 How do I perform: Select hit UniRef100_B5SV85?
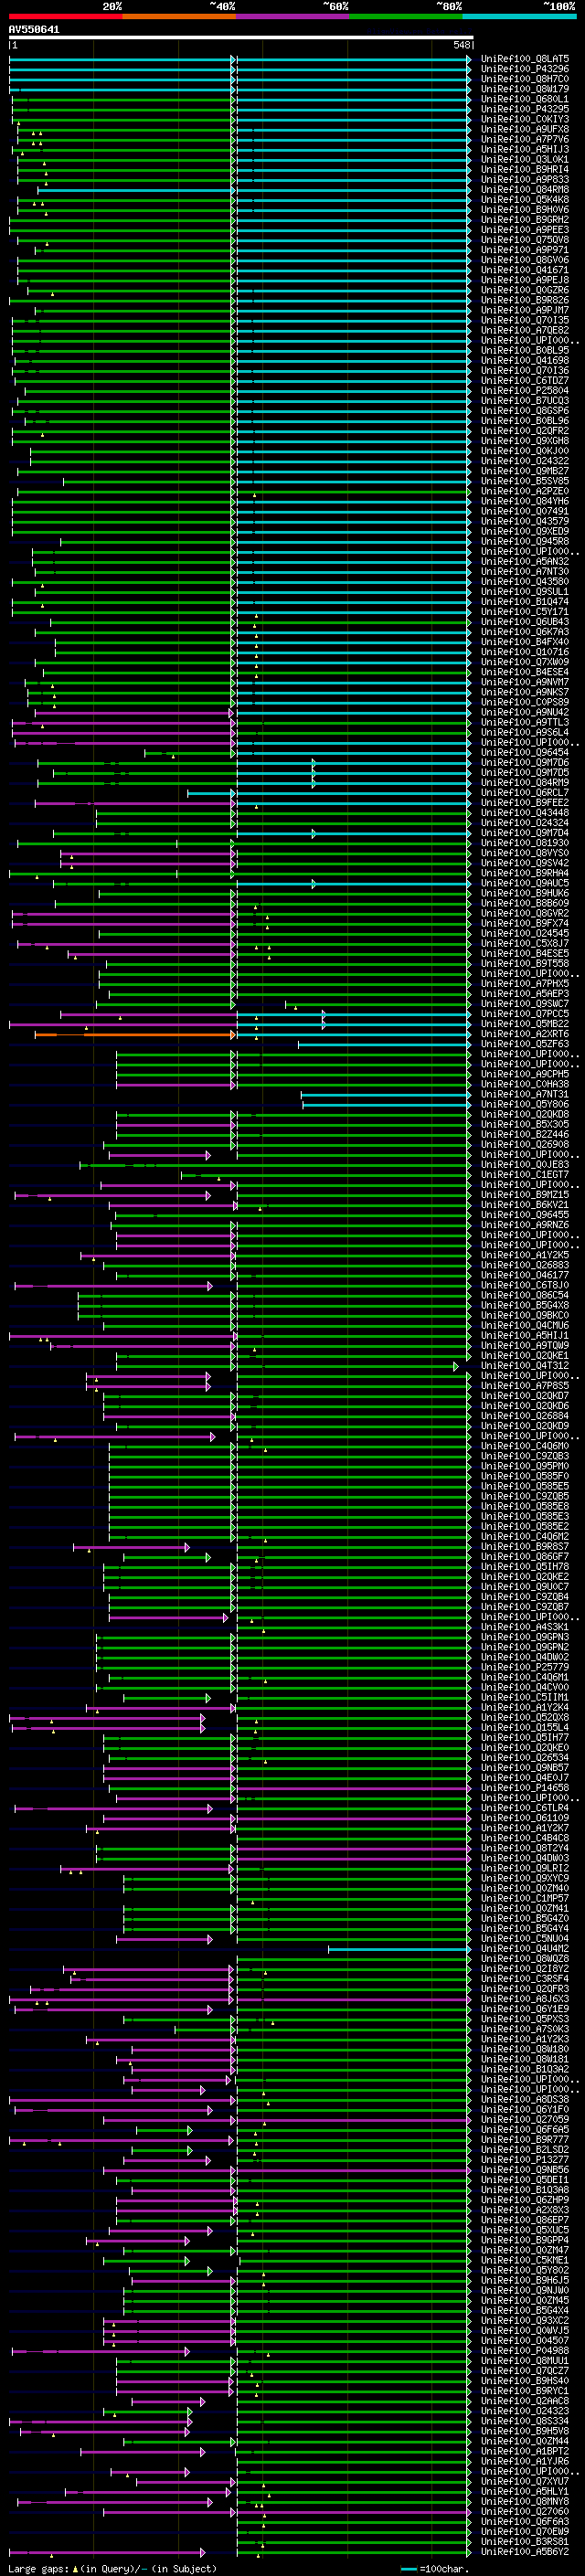click(x=525, y=481)
